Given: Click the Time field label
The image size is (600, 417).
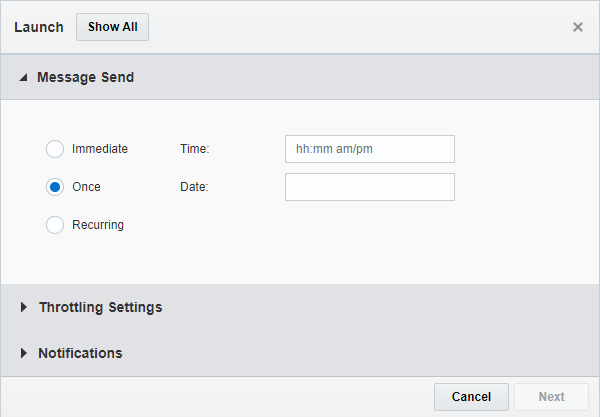Looking at the screenshot, I should coord(195,149).
